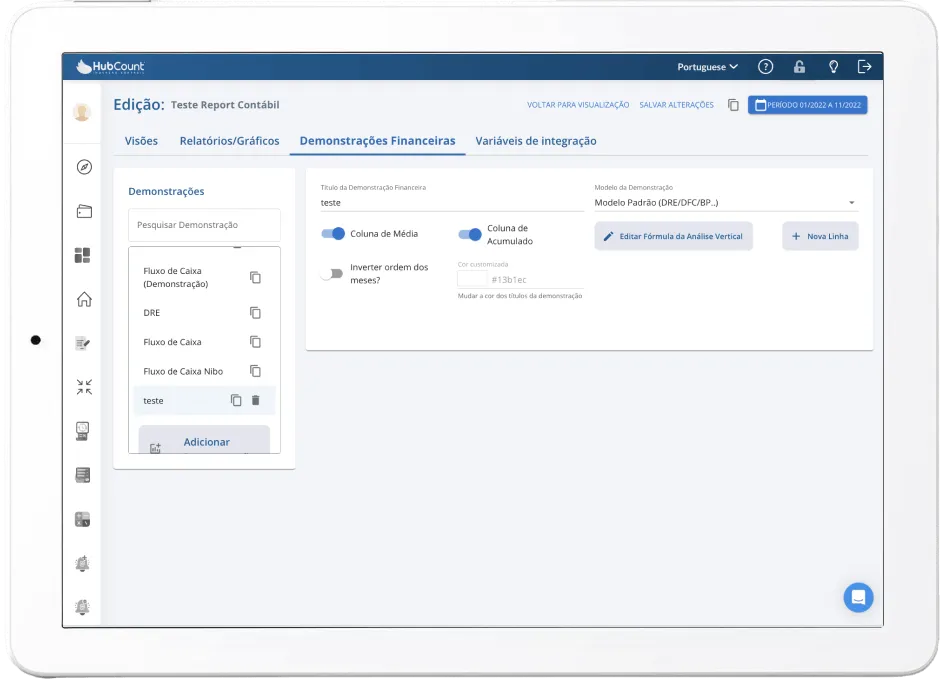Open the wallet sidebar icon

pos(84,211)
